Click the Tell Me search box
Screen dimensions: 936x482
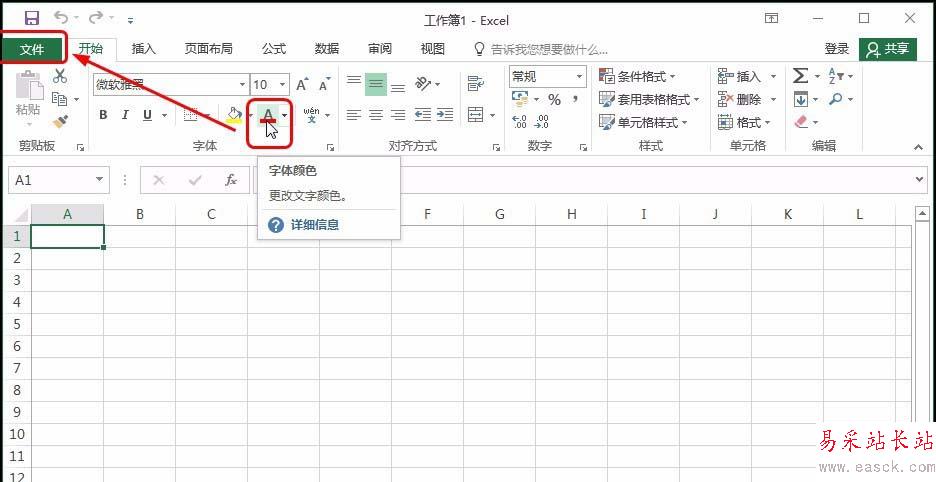(x=541, y=49)
